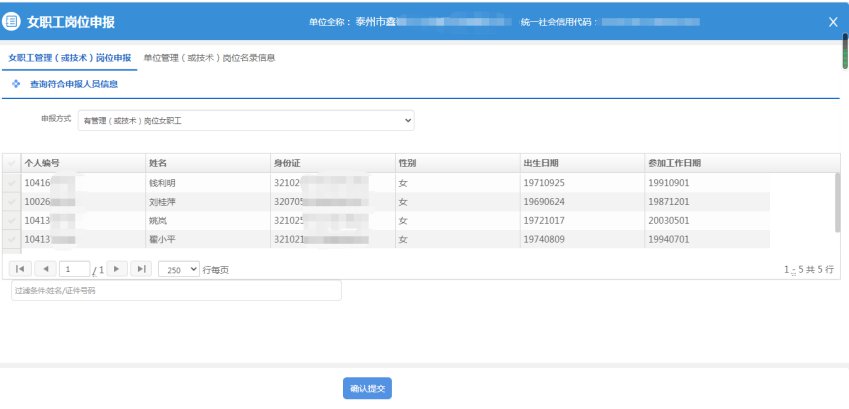Select the checkbox for 刘桂萍's row
Image resolution: width=849 pixels, height=409 pixels.
(x=11, y=202)
